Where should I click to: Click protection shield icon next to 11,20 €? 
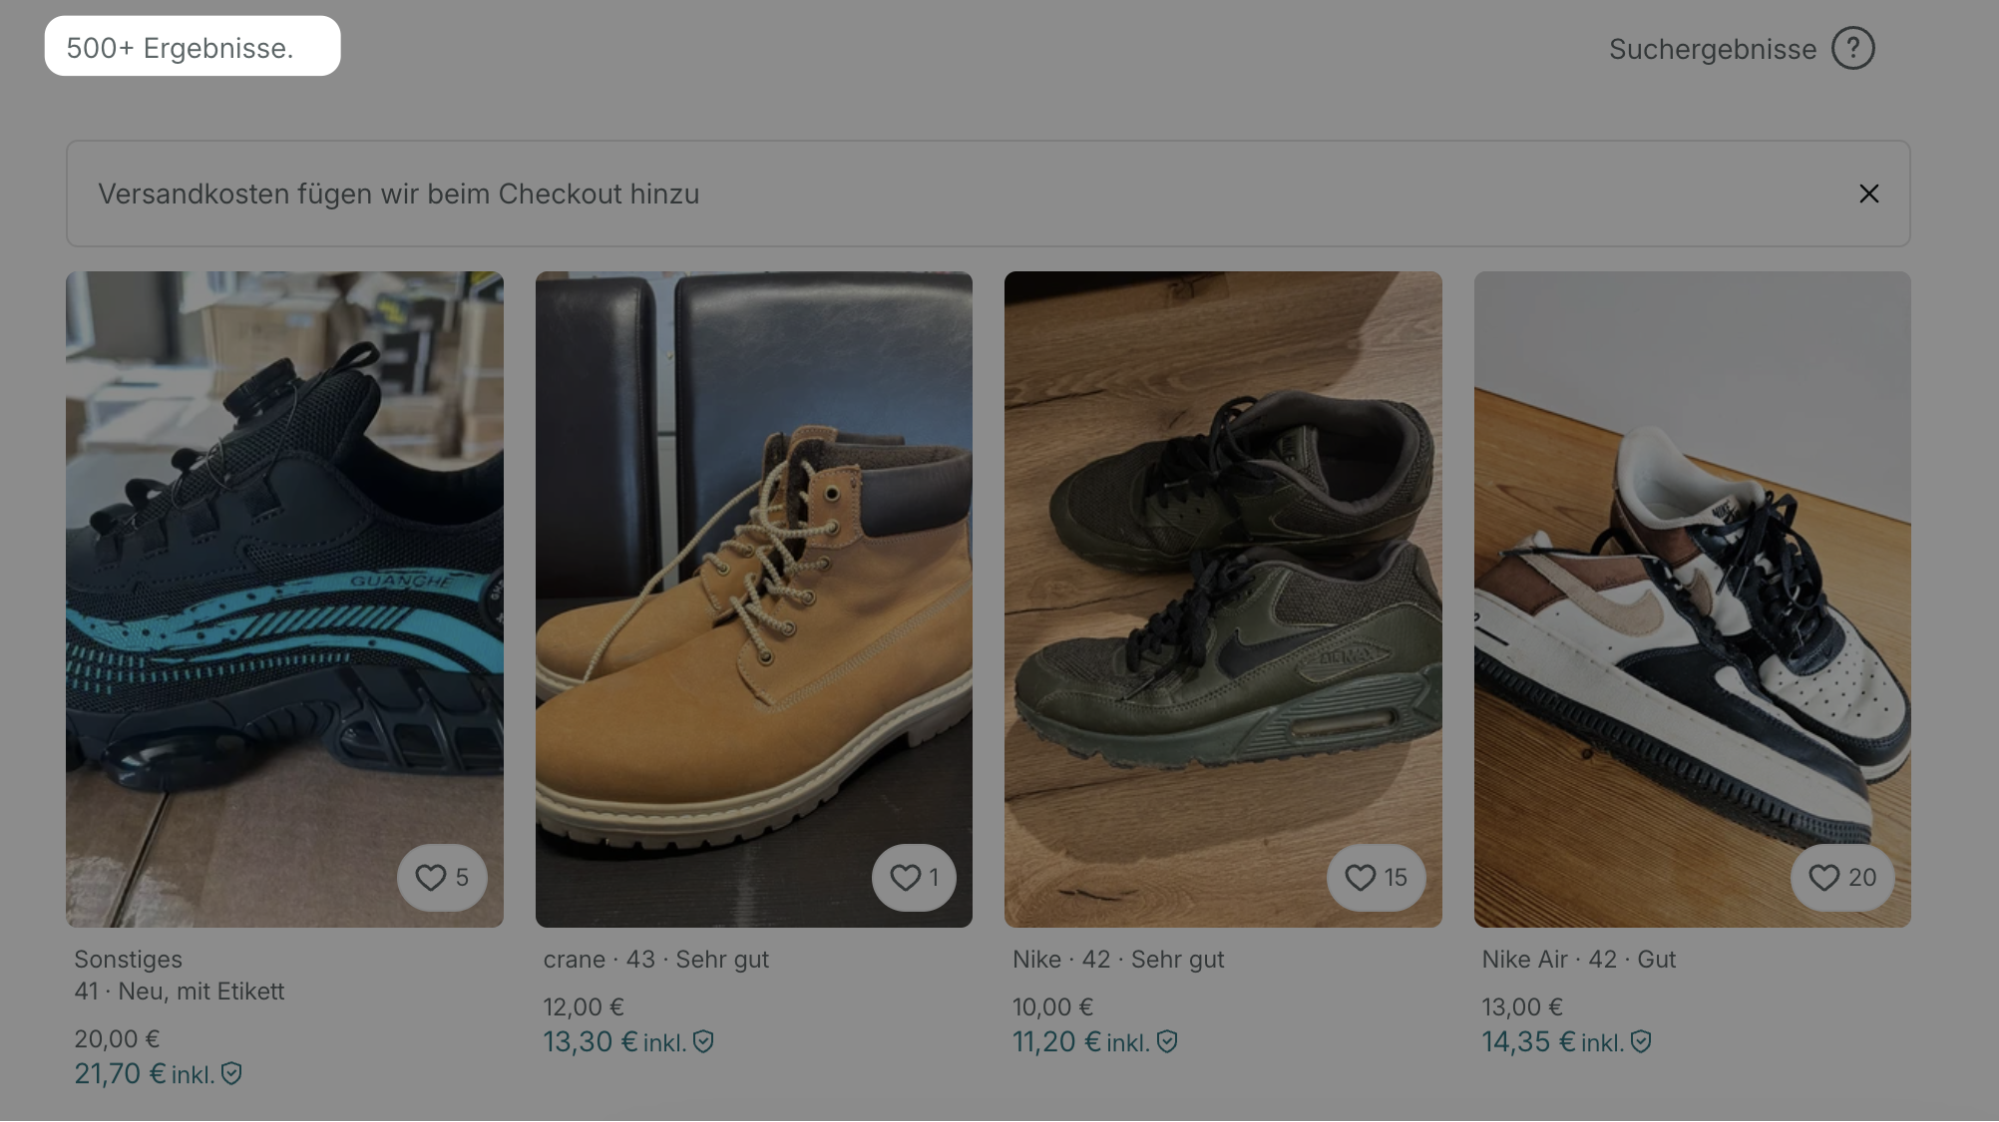[1167, 1042]
